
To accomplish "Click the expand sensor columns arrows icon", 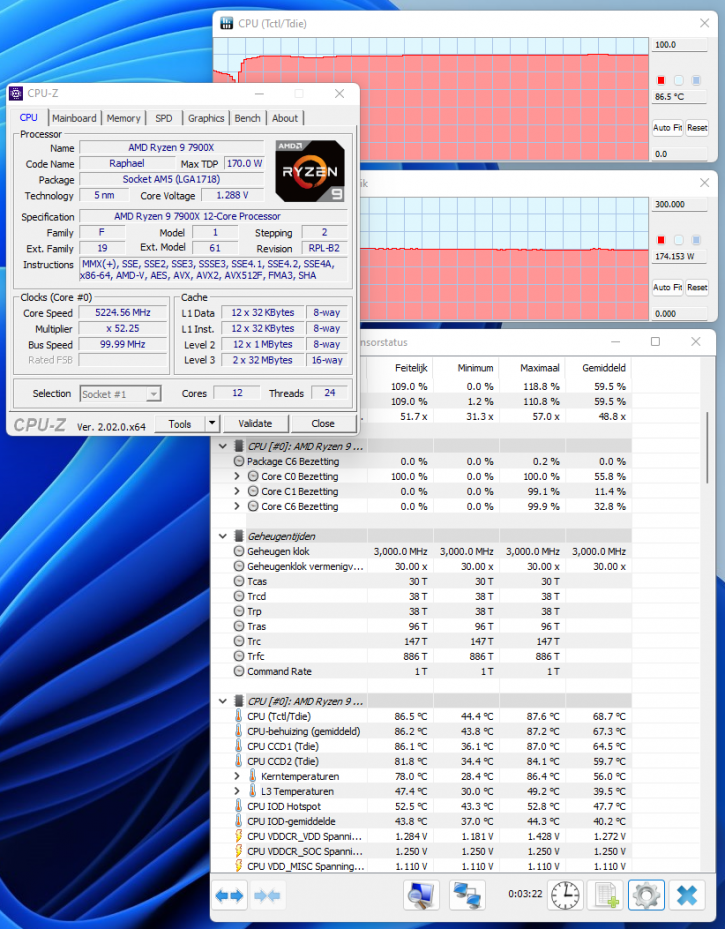I will (229, 895).
